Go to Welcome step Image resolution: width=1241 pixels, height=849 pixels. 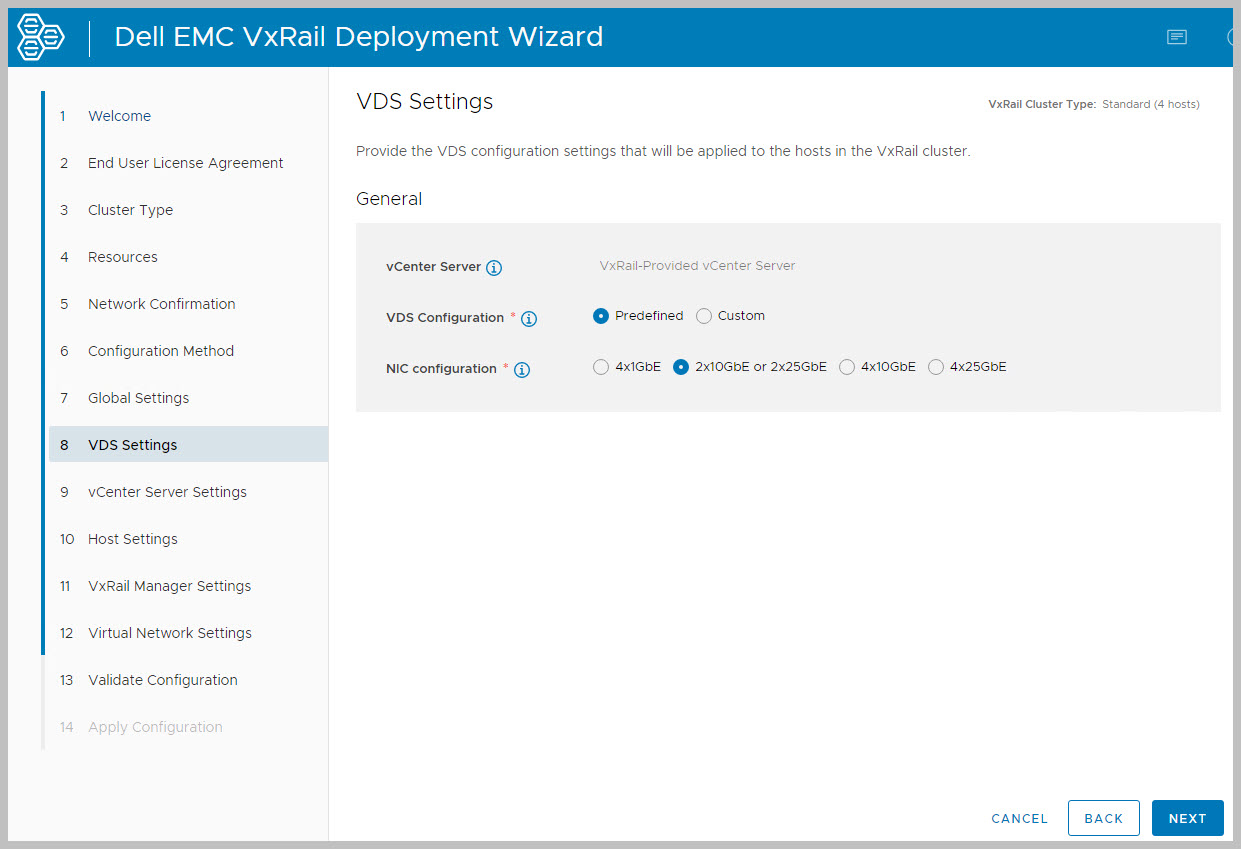(x=119, y=116)
